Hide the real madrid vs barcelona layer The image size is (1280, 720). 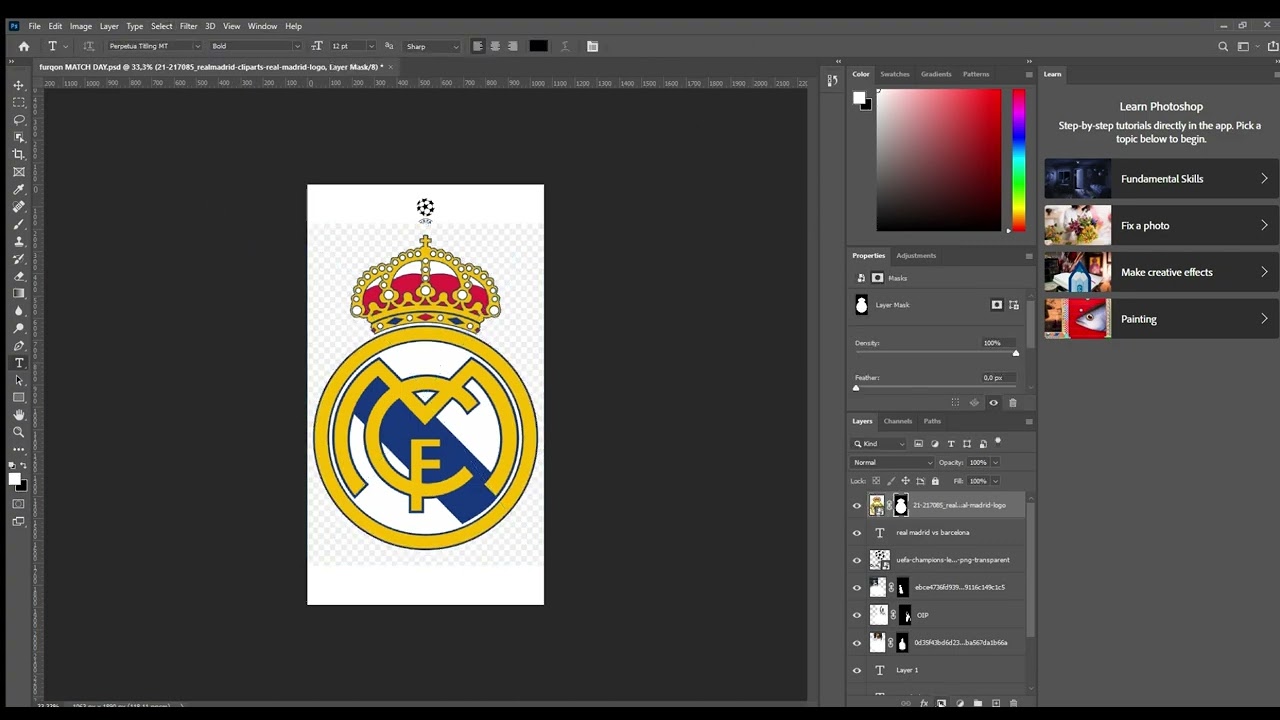pyautogui.click(x=856, y=533)
